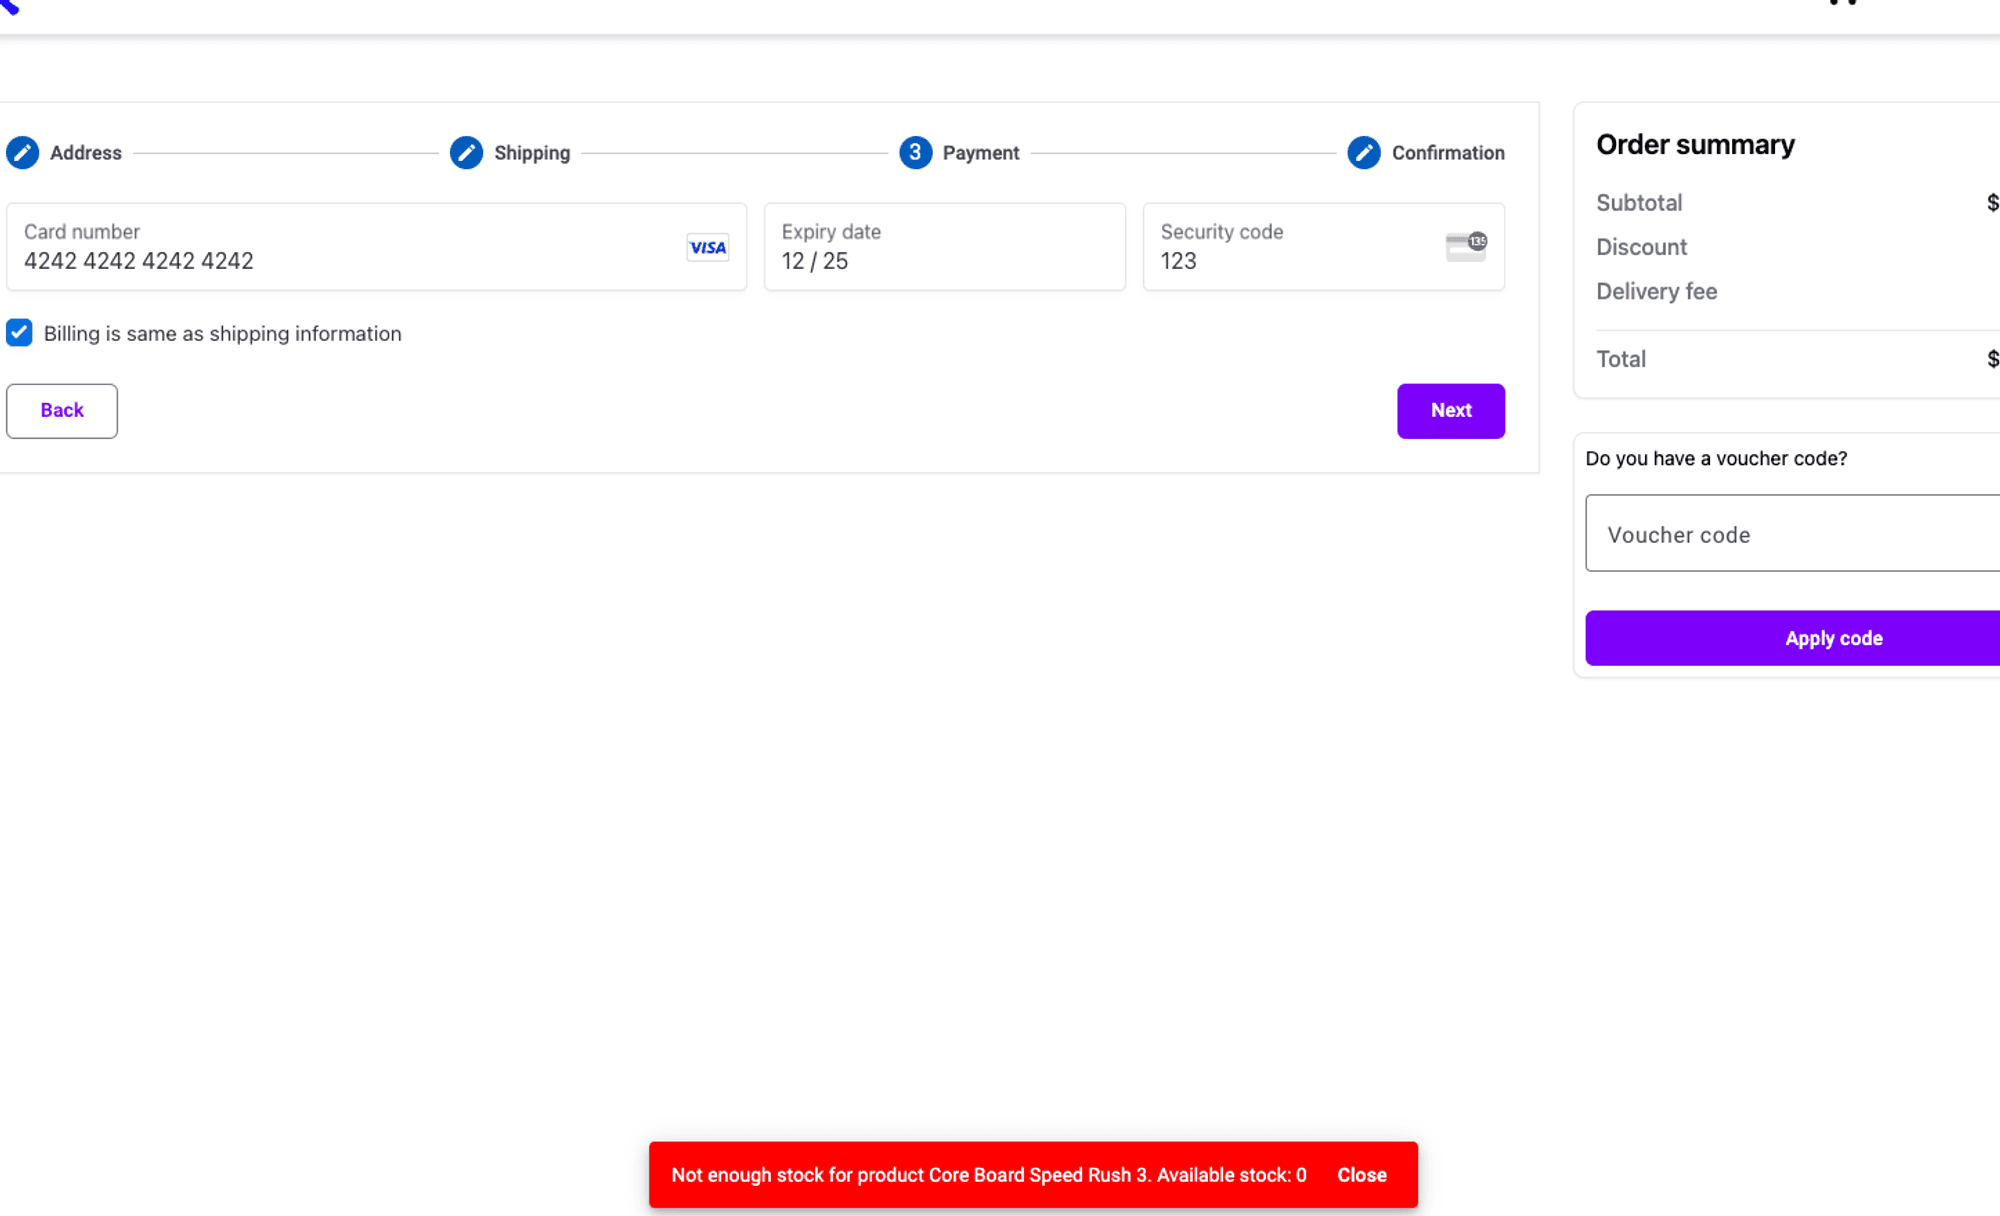2000x1216 pixels.
Task: Click the logo at top-left corner
Action: click(10, 6)
